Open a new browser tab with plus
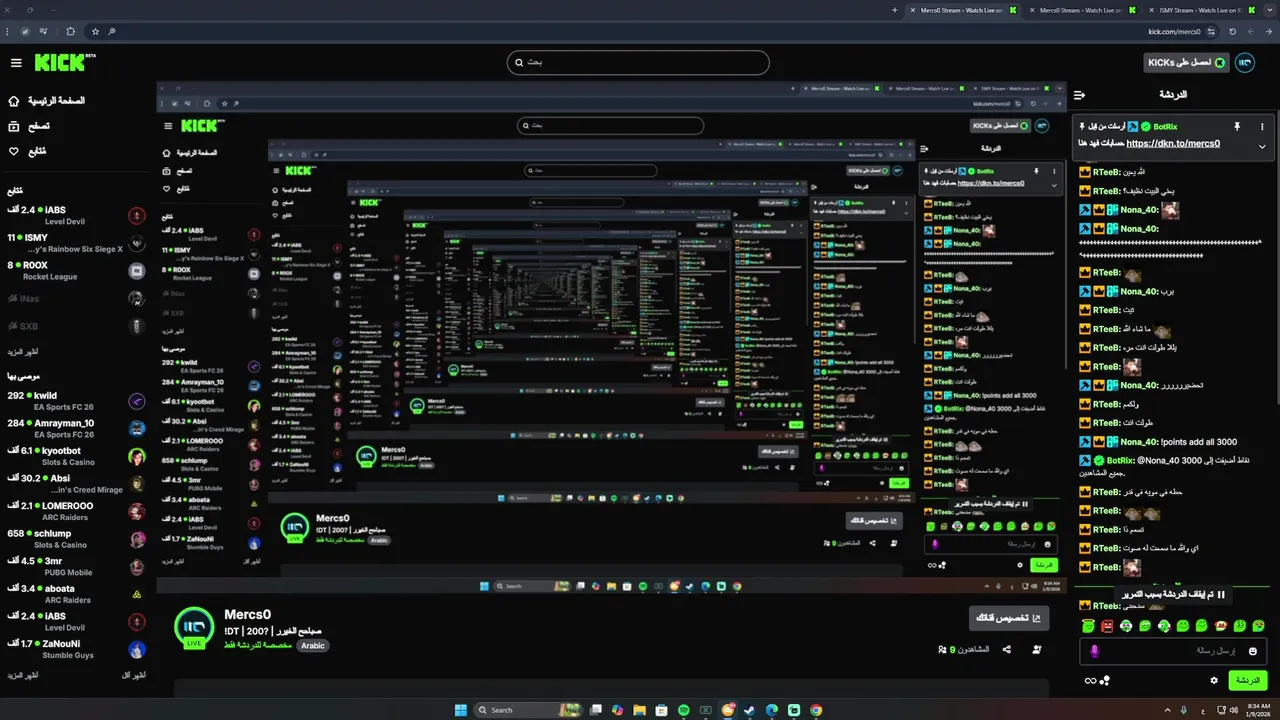 (894, 10)
